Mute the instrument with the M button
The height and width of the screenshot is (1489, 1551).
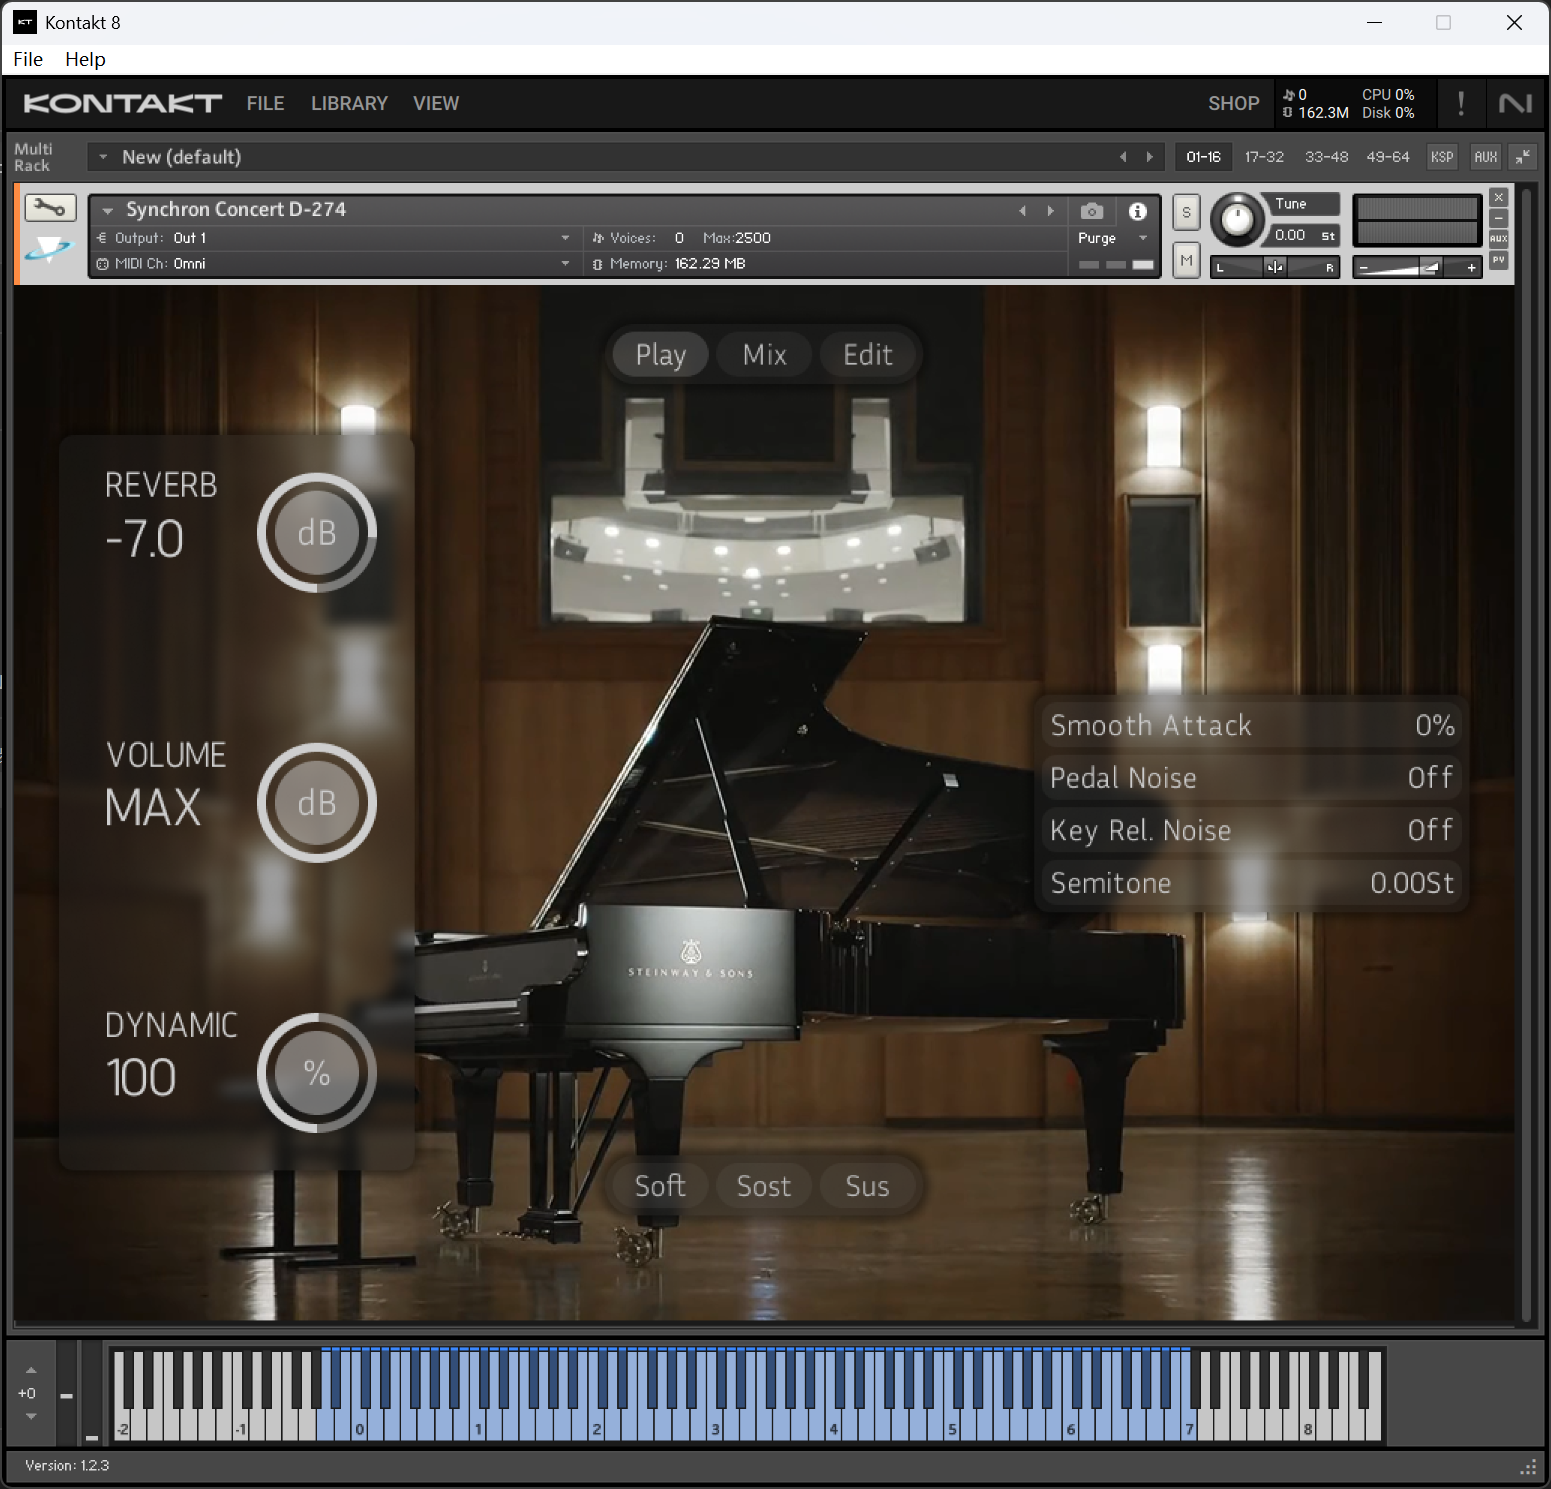(x=1186, y=261)
